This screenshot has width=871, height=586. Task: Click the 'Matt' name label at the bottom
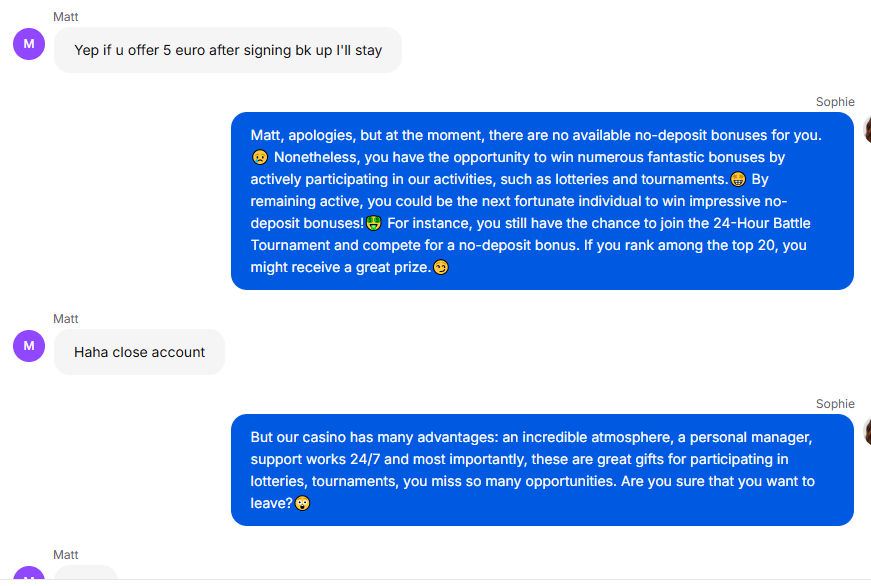(66, 555)
